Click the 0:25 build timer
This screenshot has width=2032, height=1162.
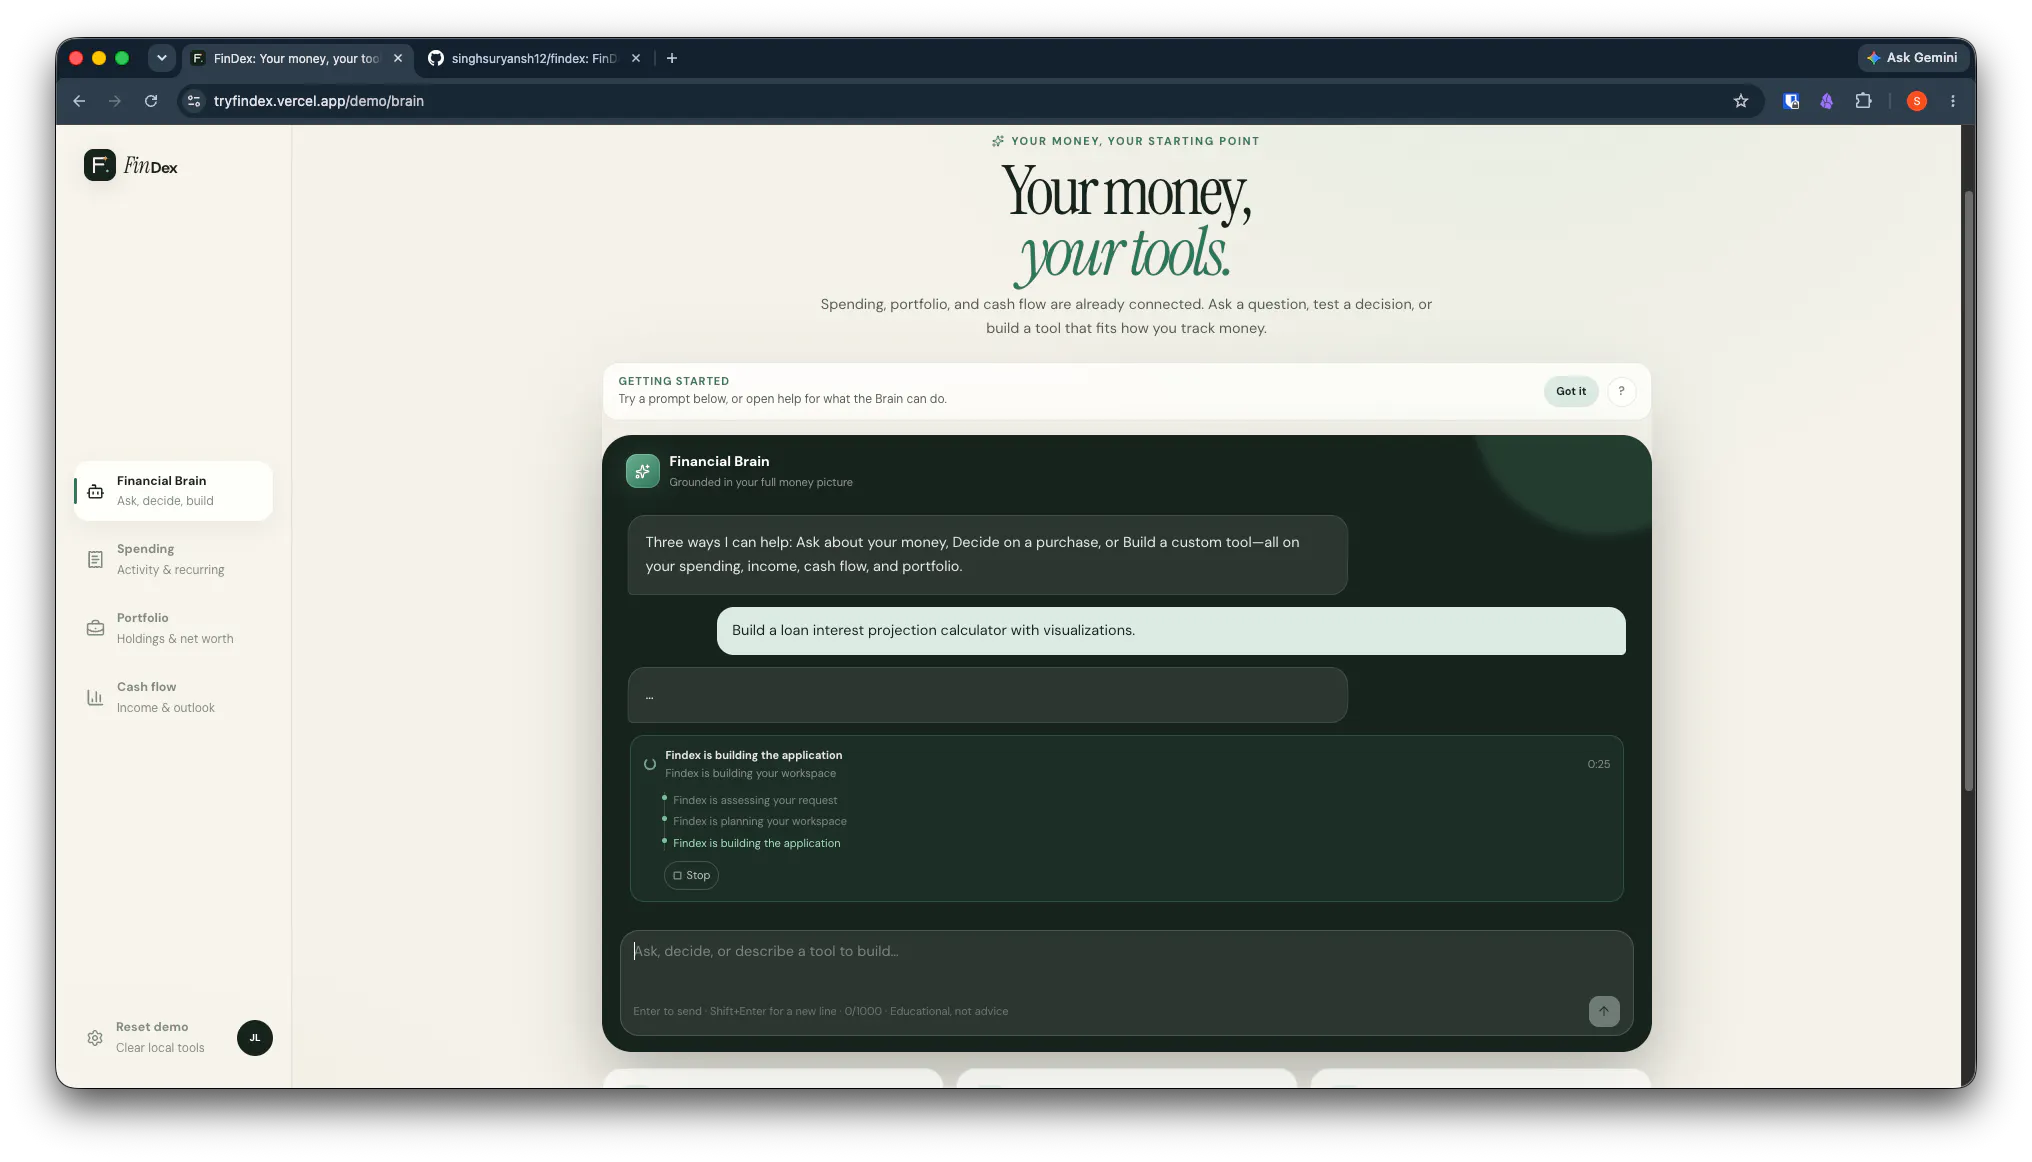click(1598, 764)
